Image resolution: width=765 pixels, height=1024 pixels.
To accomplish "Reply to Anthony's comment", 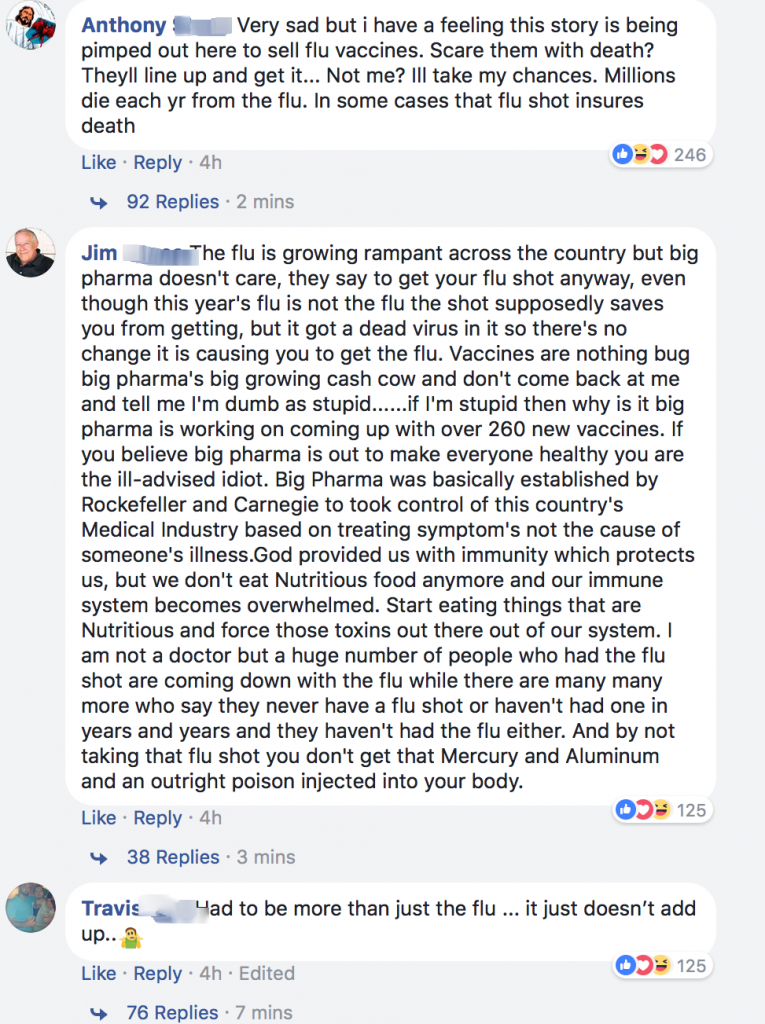I will tap(157, 162).
